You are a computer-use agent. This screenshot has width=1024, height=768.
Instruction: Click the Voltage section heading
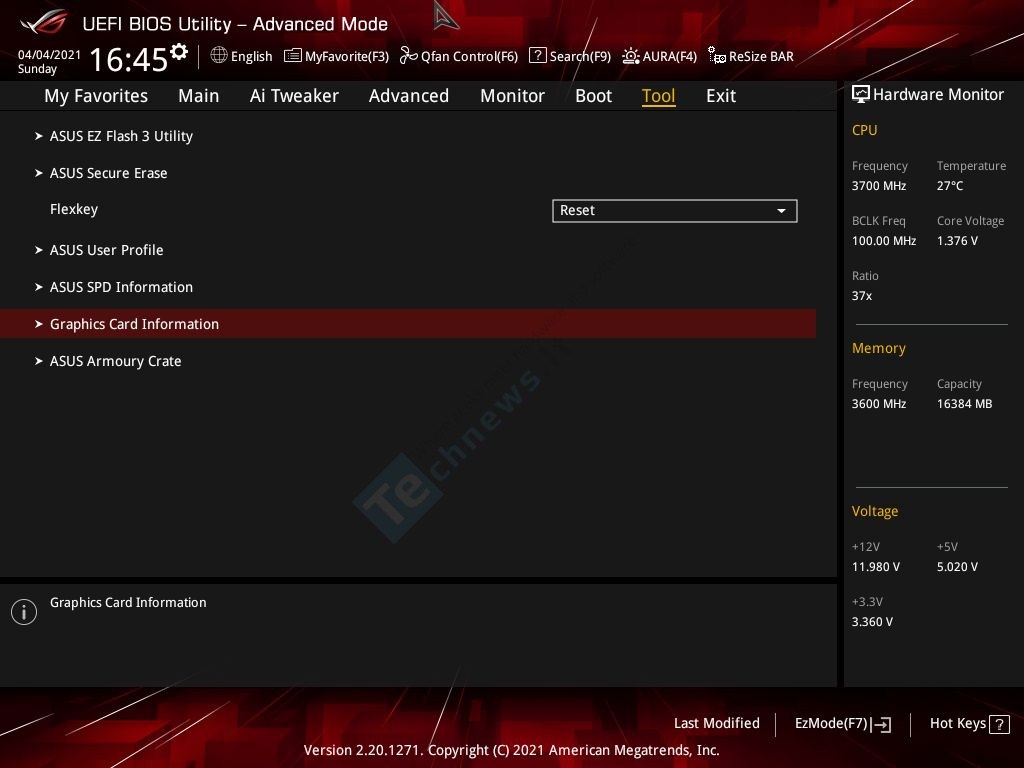pos(874,511)
